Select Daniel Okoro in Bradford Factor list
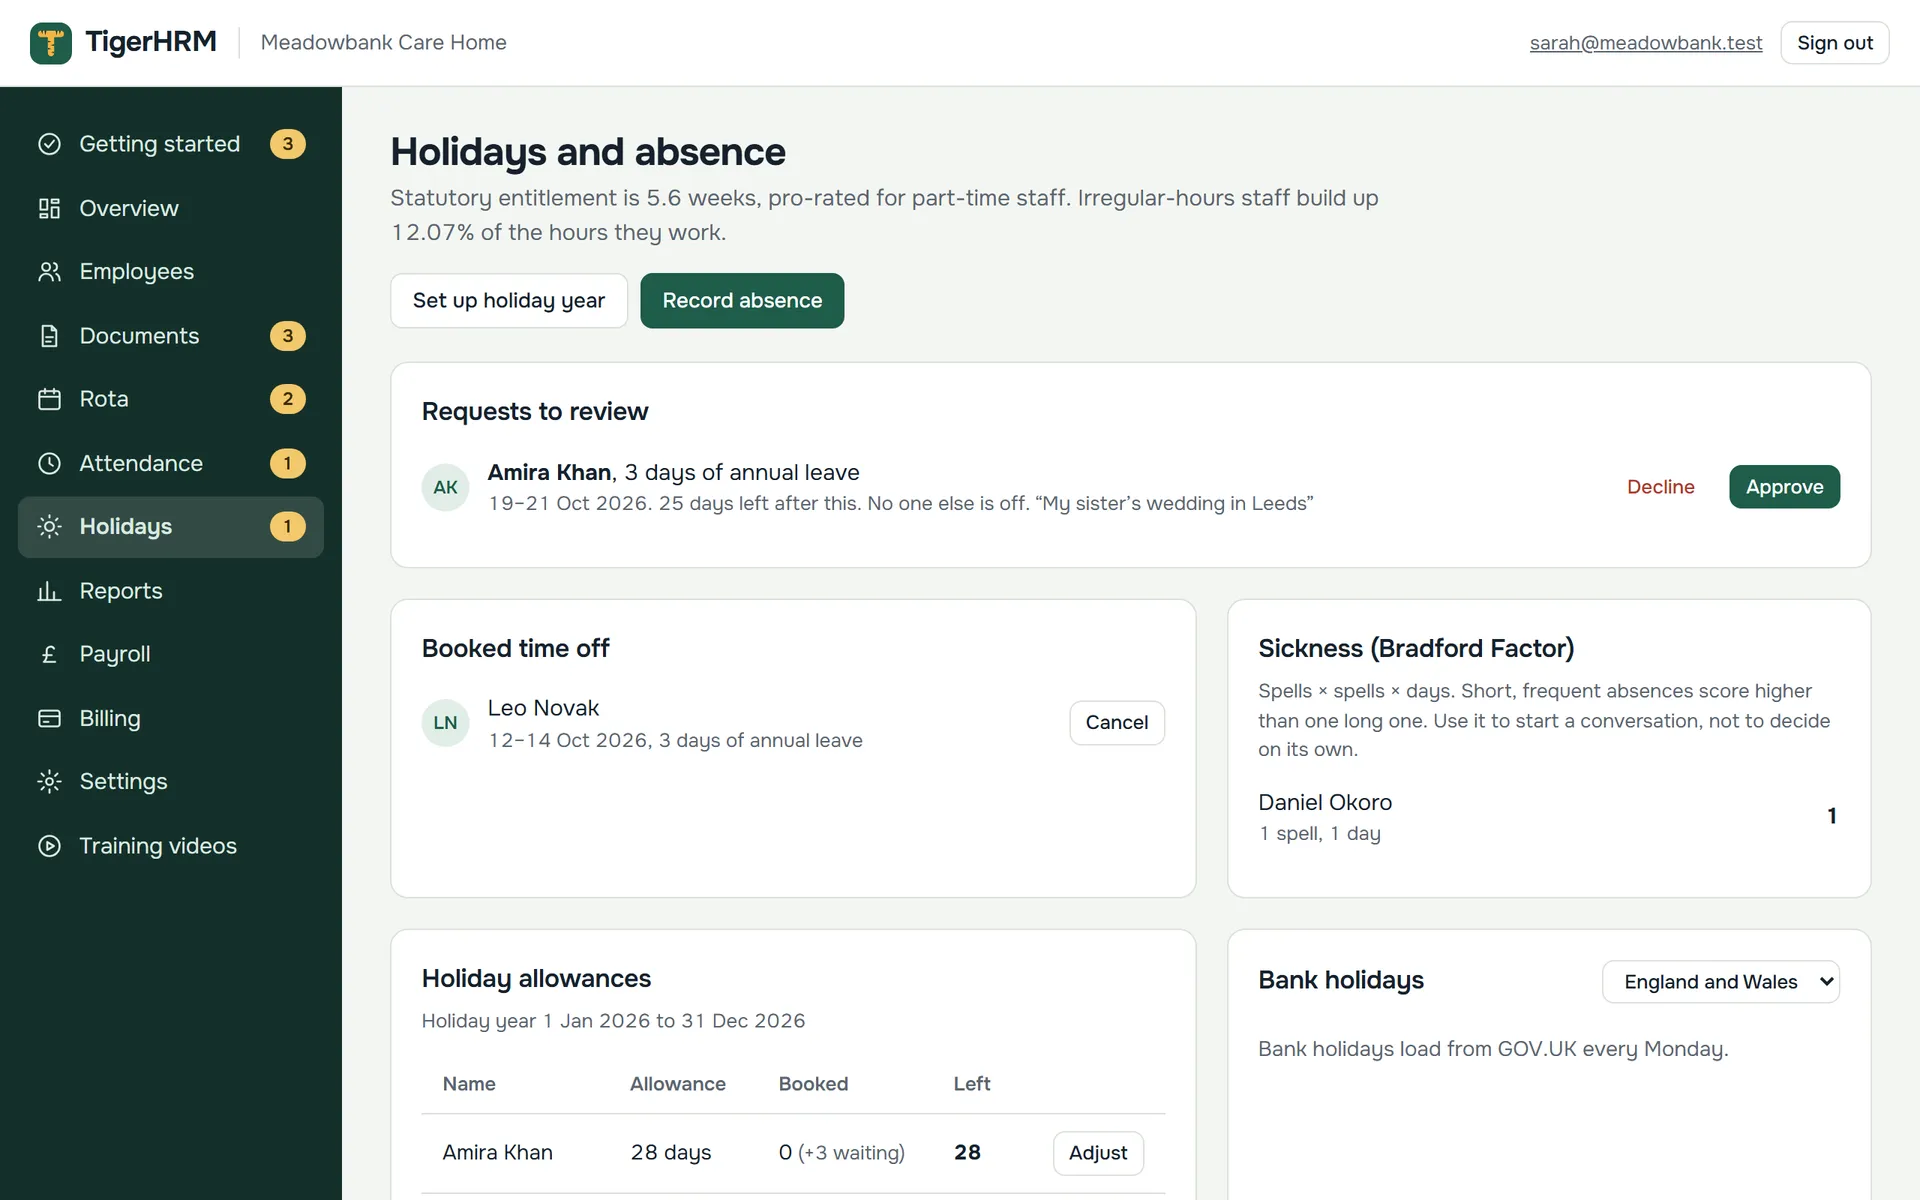 [x=1548, y=817]
